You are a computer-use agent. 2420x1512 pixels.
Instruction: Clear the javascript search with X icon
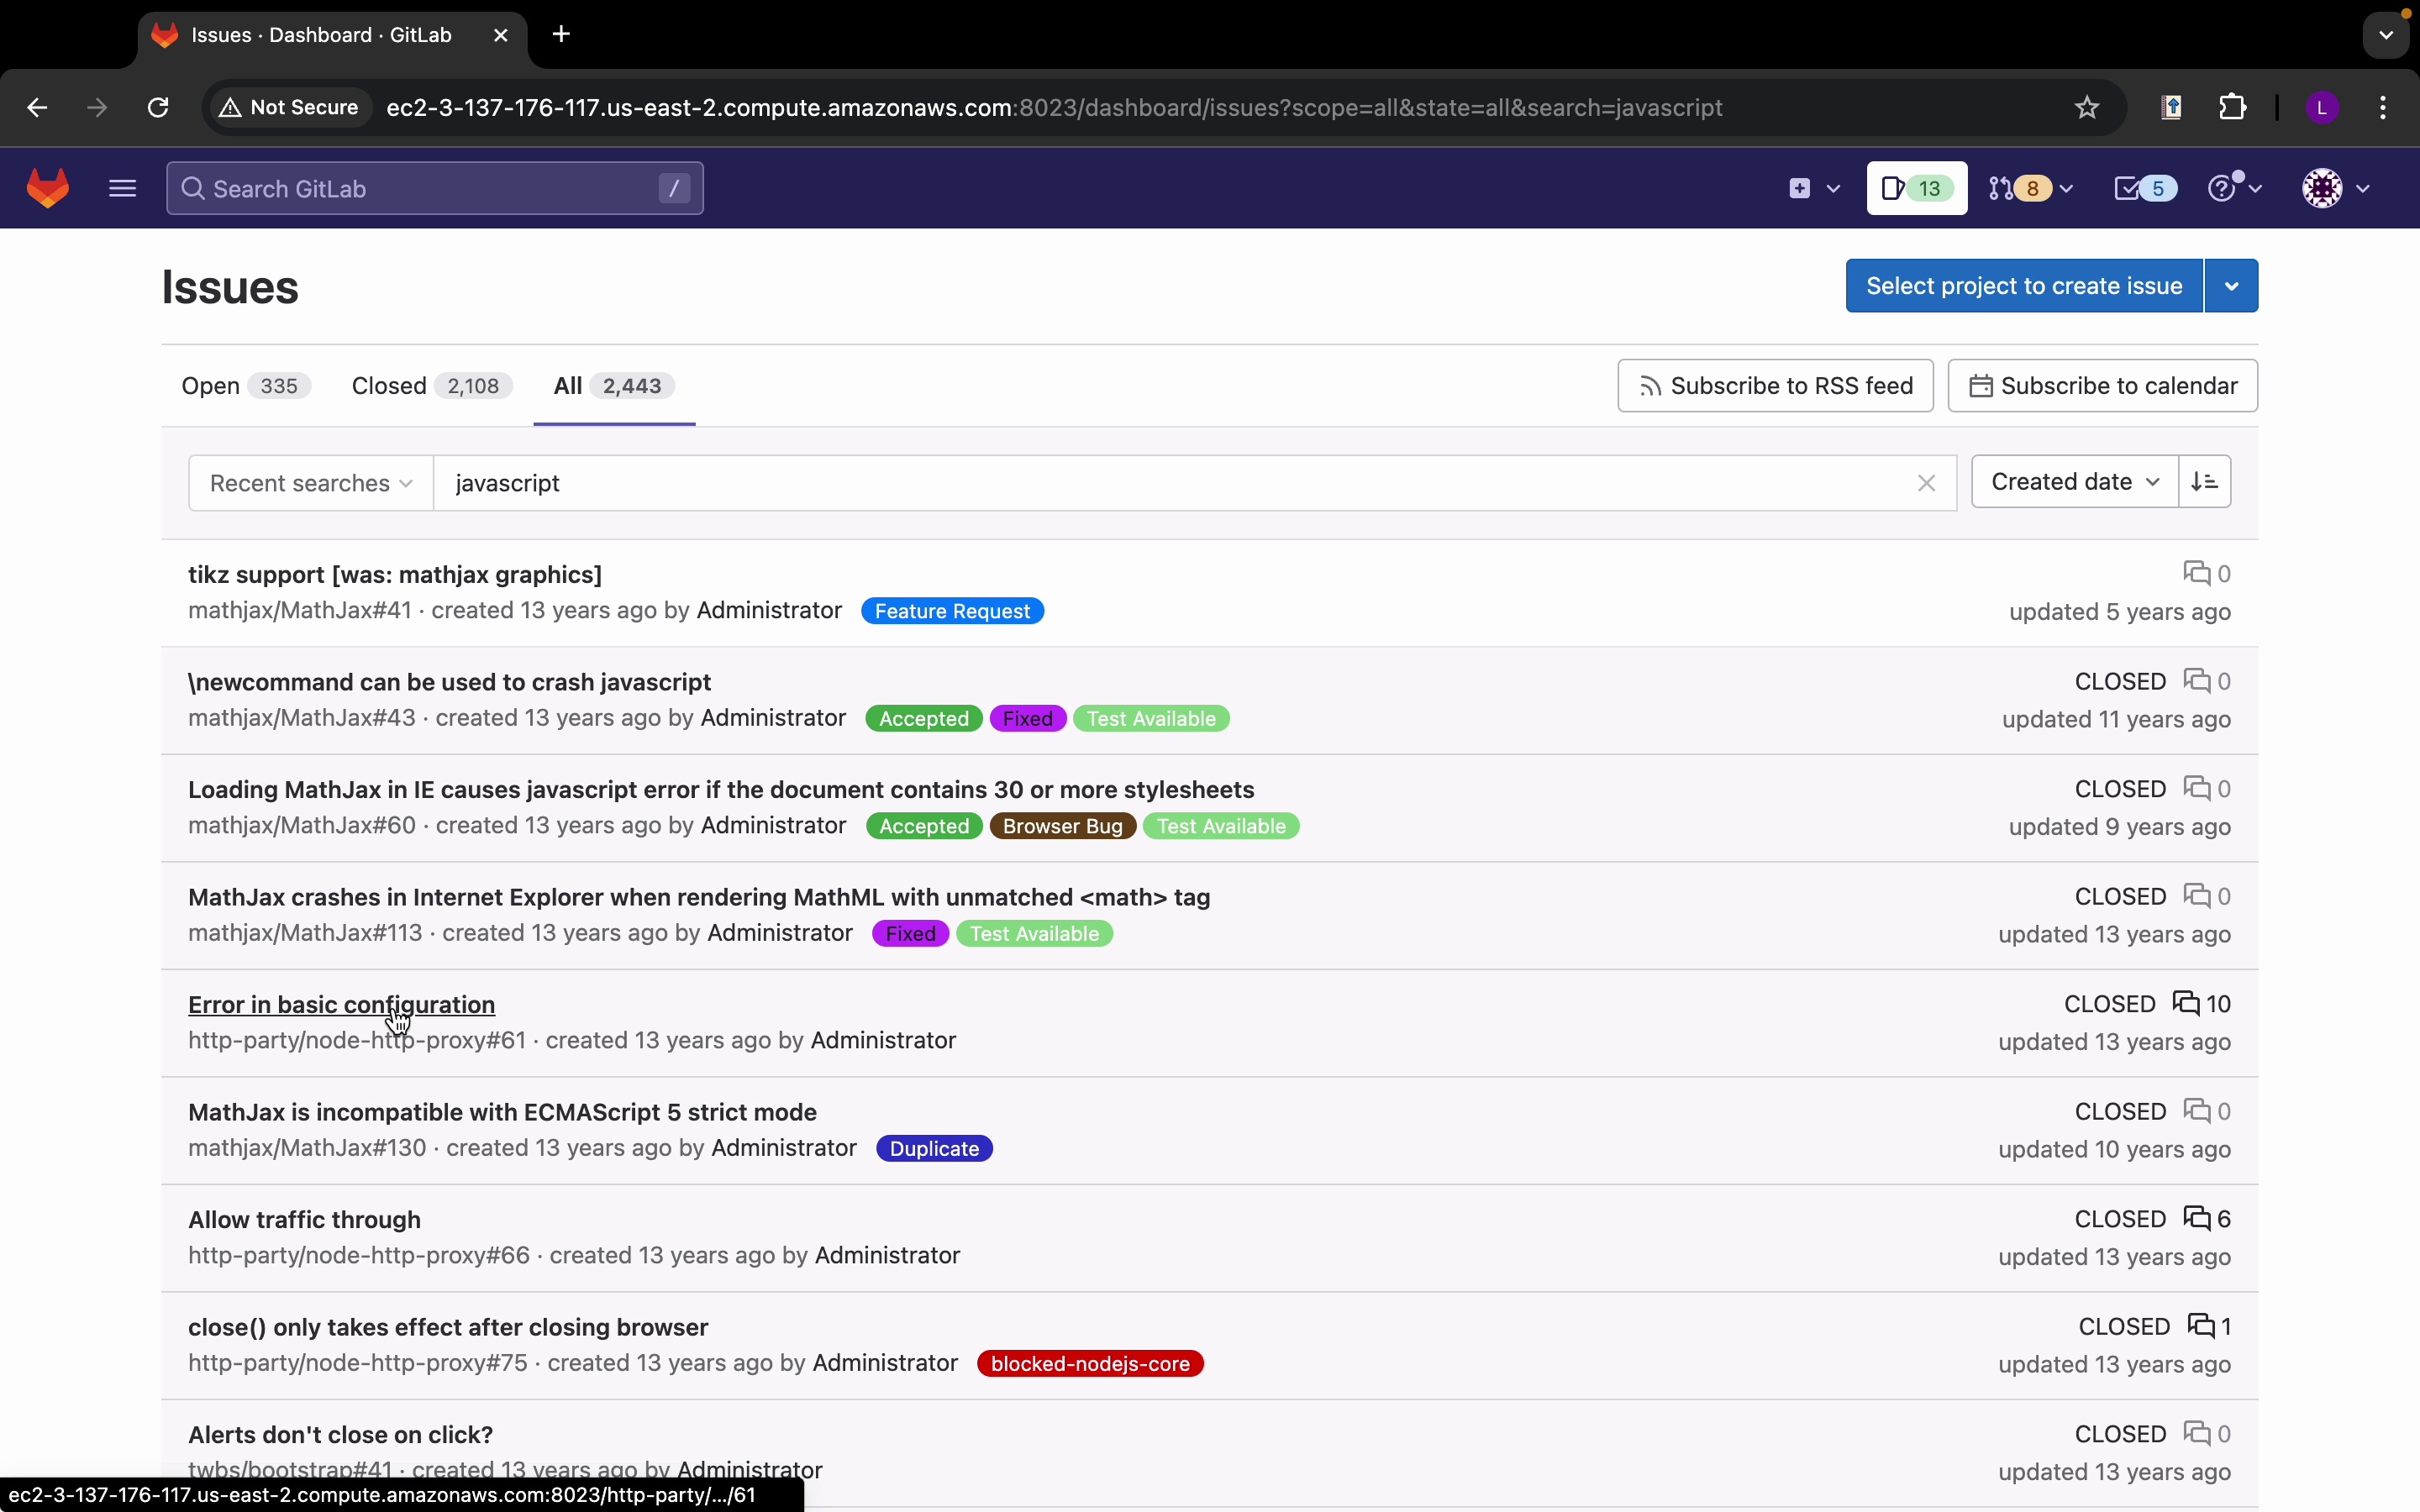pos(1926,484)
